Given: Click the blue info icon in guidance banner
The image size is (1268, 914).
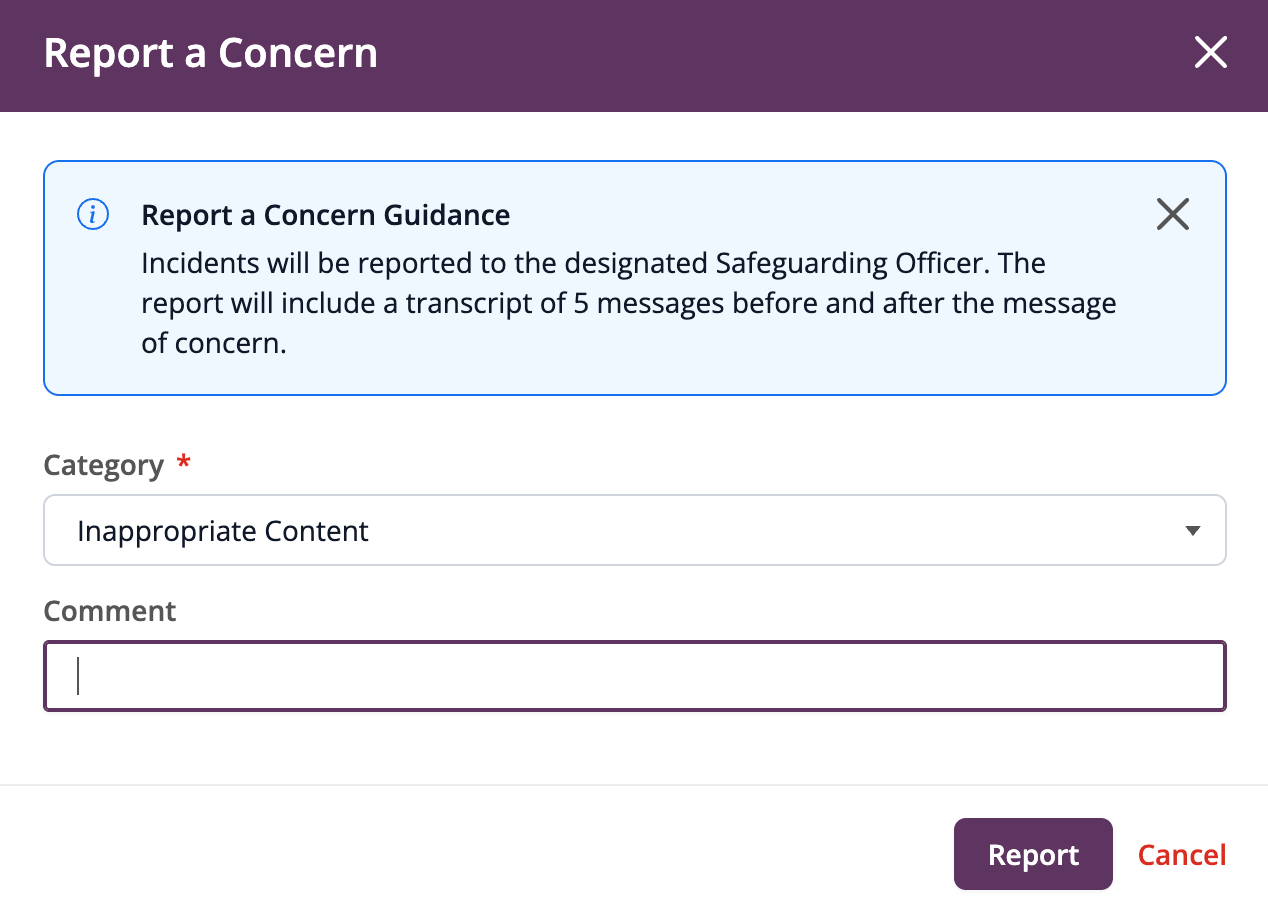Looking at the screenshot, I should click(93, 214).
